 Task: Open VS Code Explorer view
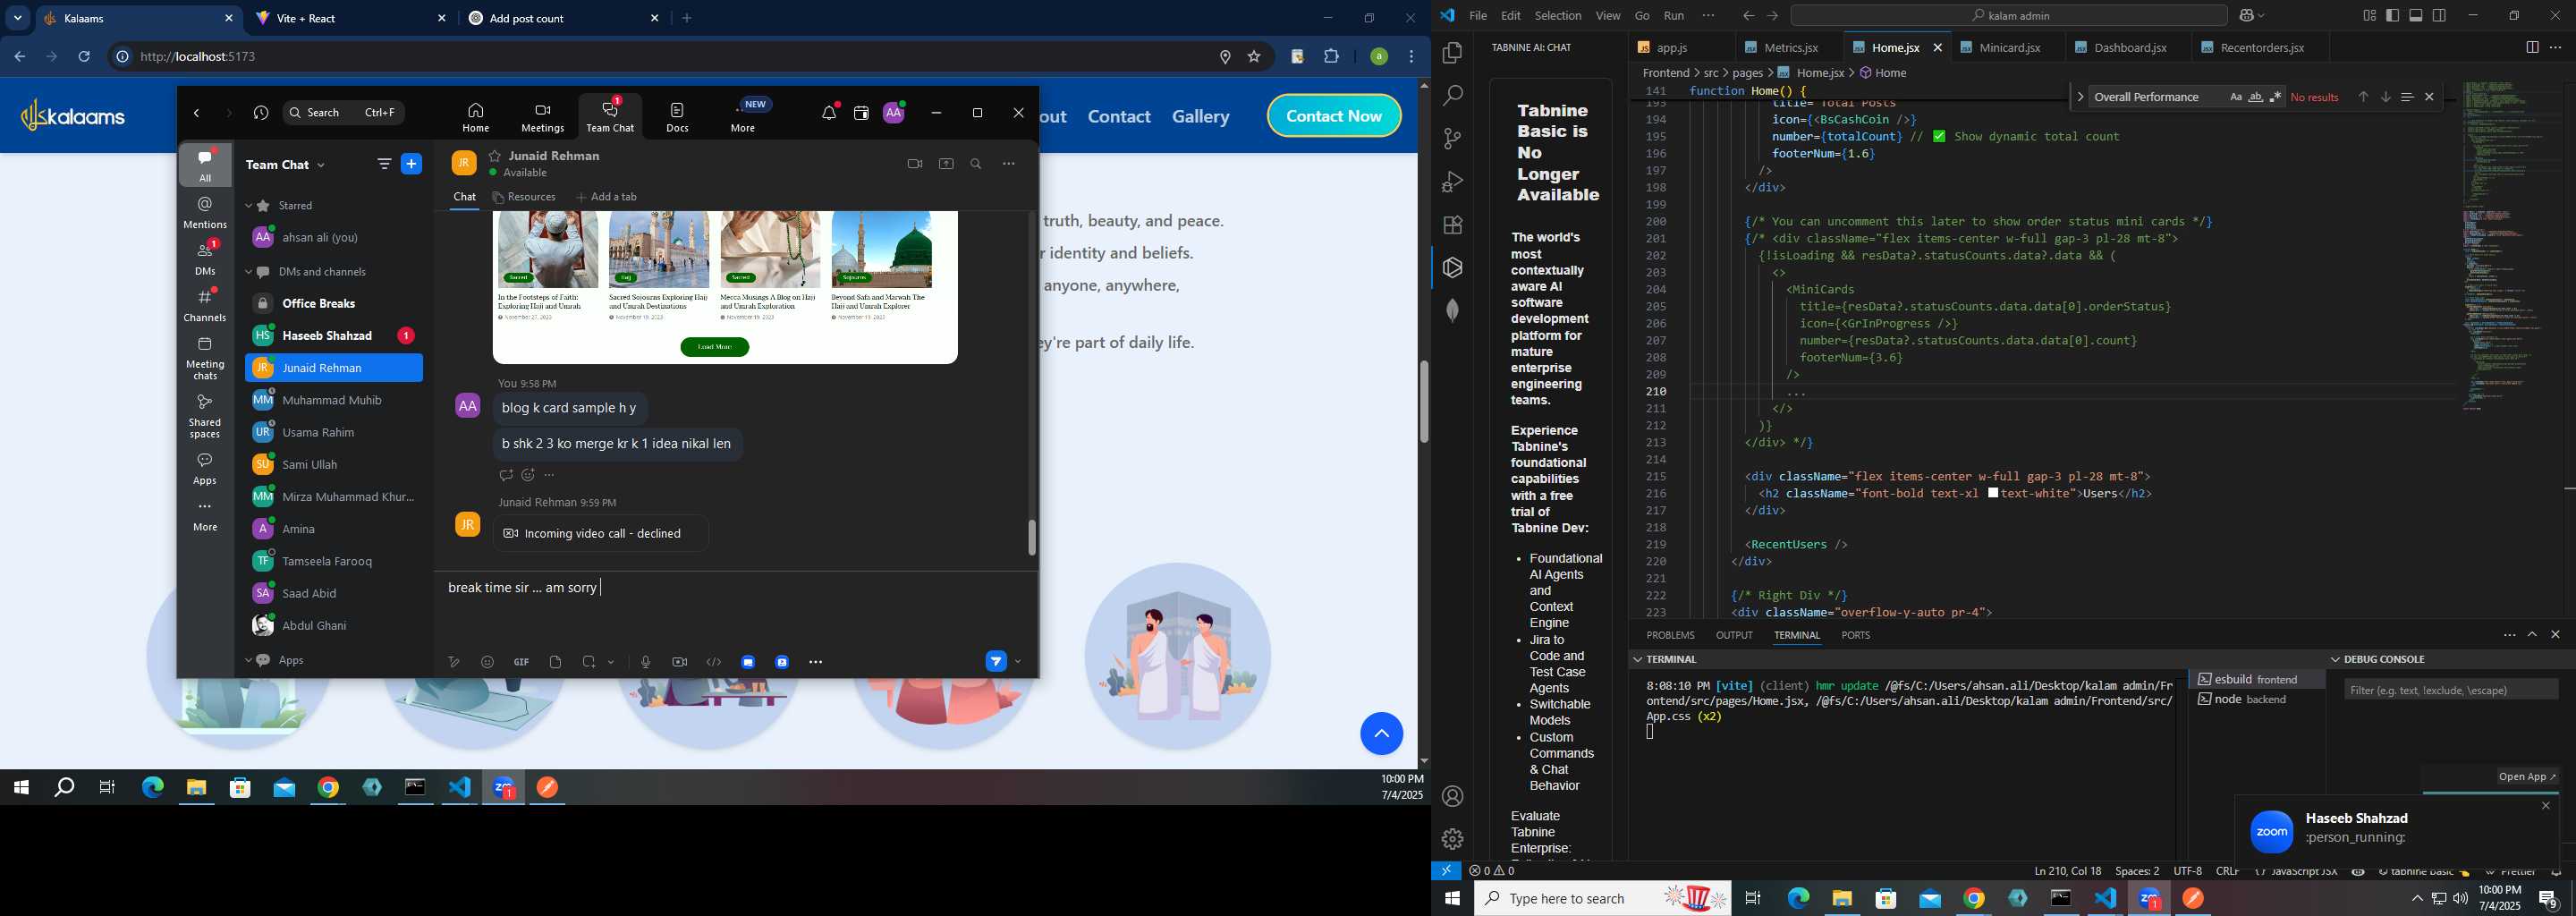[x=1452, y=53]
